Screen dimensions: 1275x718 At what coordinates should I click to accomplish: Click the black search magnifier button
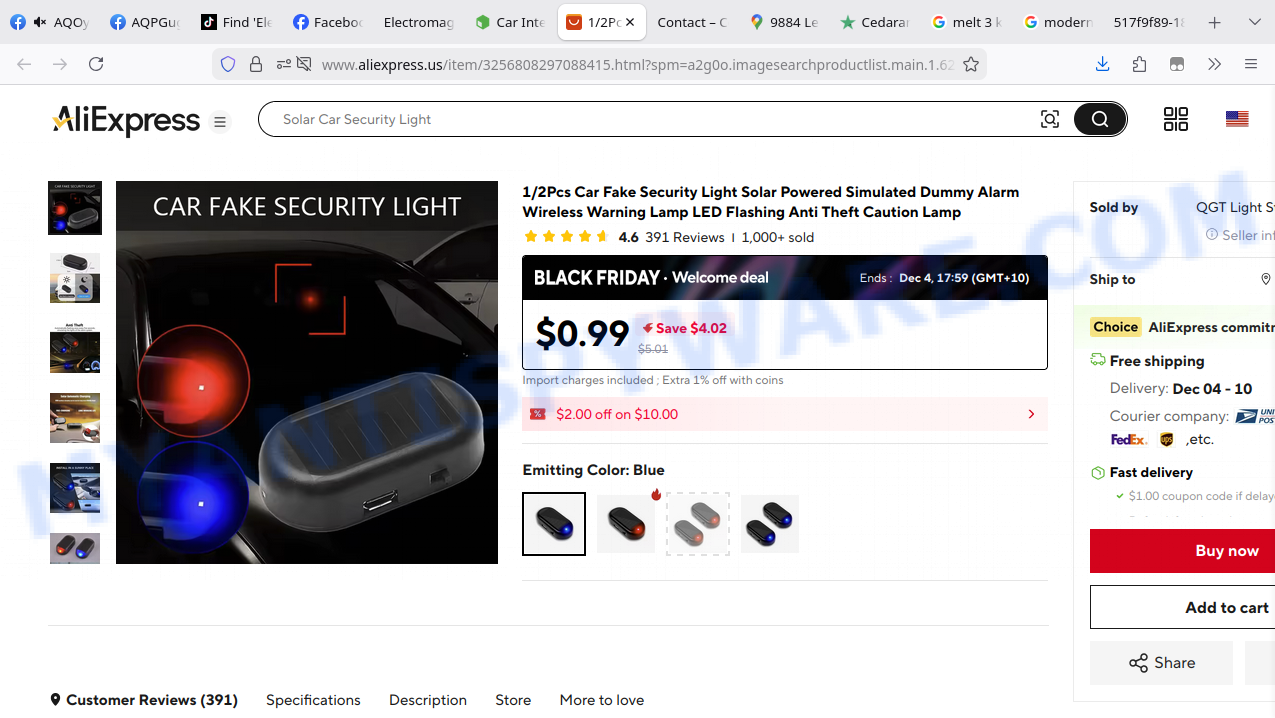(1100, 119)
